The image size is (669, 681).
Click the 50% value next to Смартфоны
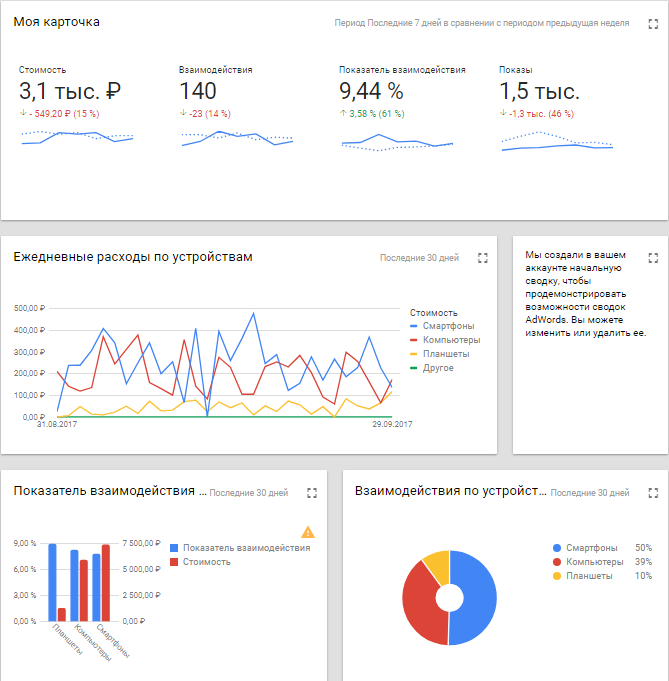point(643,548)
